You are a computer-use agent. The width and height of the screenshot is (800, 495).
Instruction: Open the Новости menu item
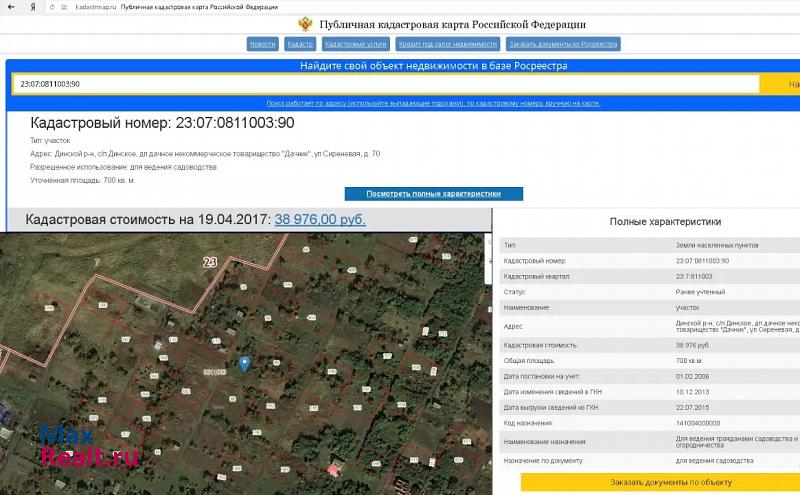point(263,44)
